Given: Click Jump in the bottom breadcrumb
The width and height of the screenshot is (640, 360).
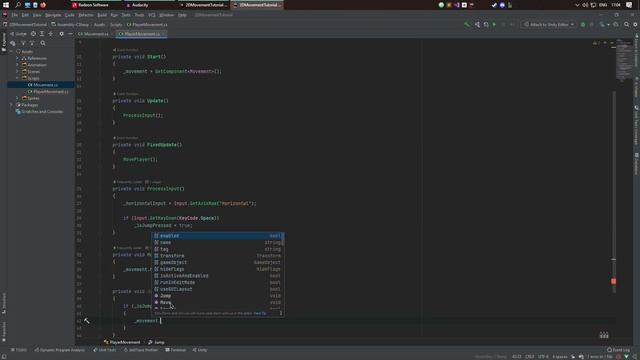Looking at the screenshot, I should (x=156, y=342).
